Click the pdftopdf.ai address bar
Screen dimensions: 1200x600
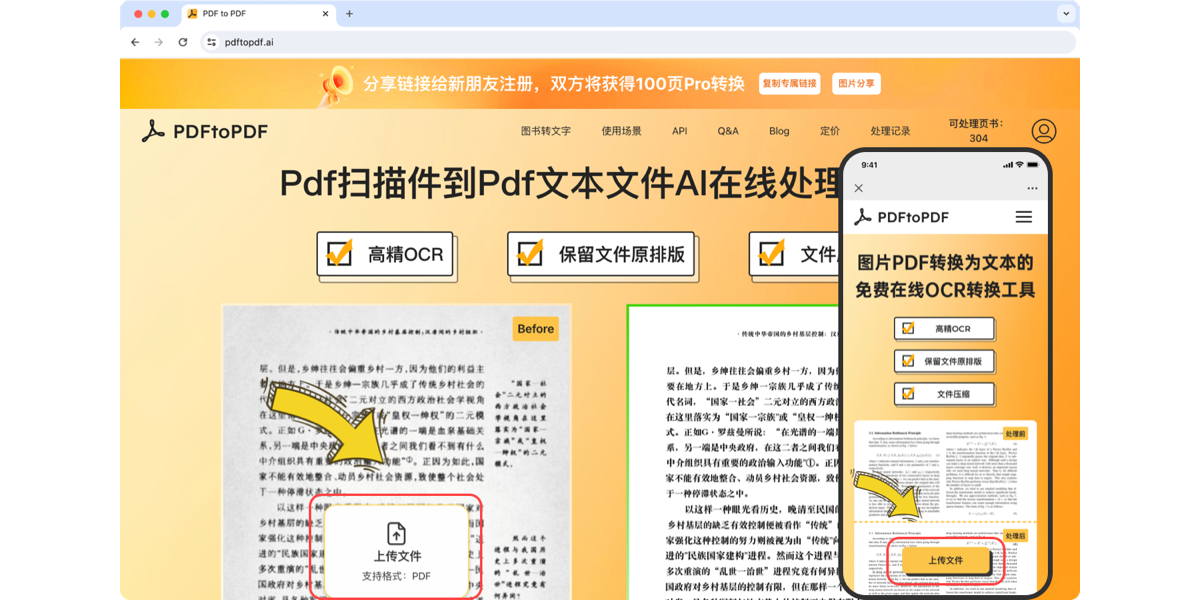pyautogui.click(x=638, y=42)
